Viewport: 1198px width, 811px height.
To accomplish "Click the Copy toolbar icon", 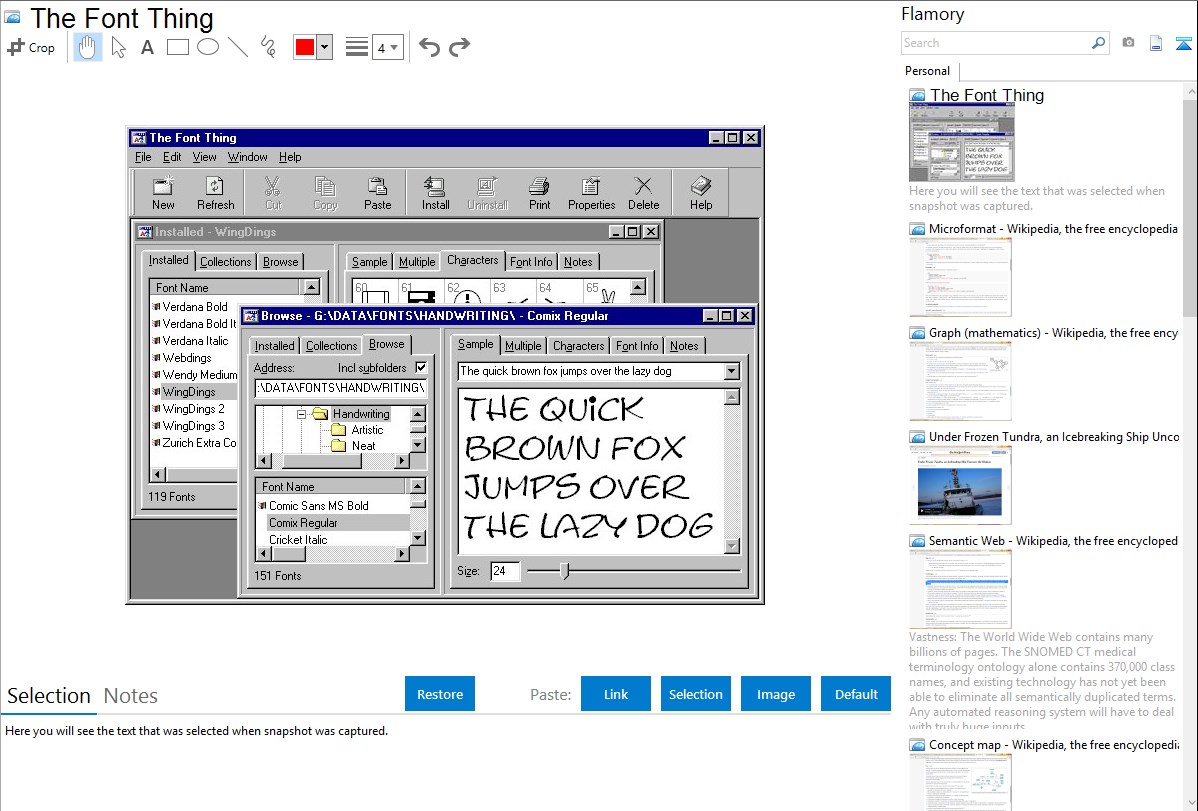I will (x=325, y=193).
